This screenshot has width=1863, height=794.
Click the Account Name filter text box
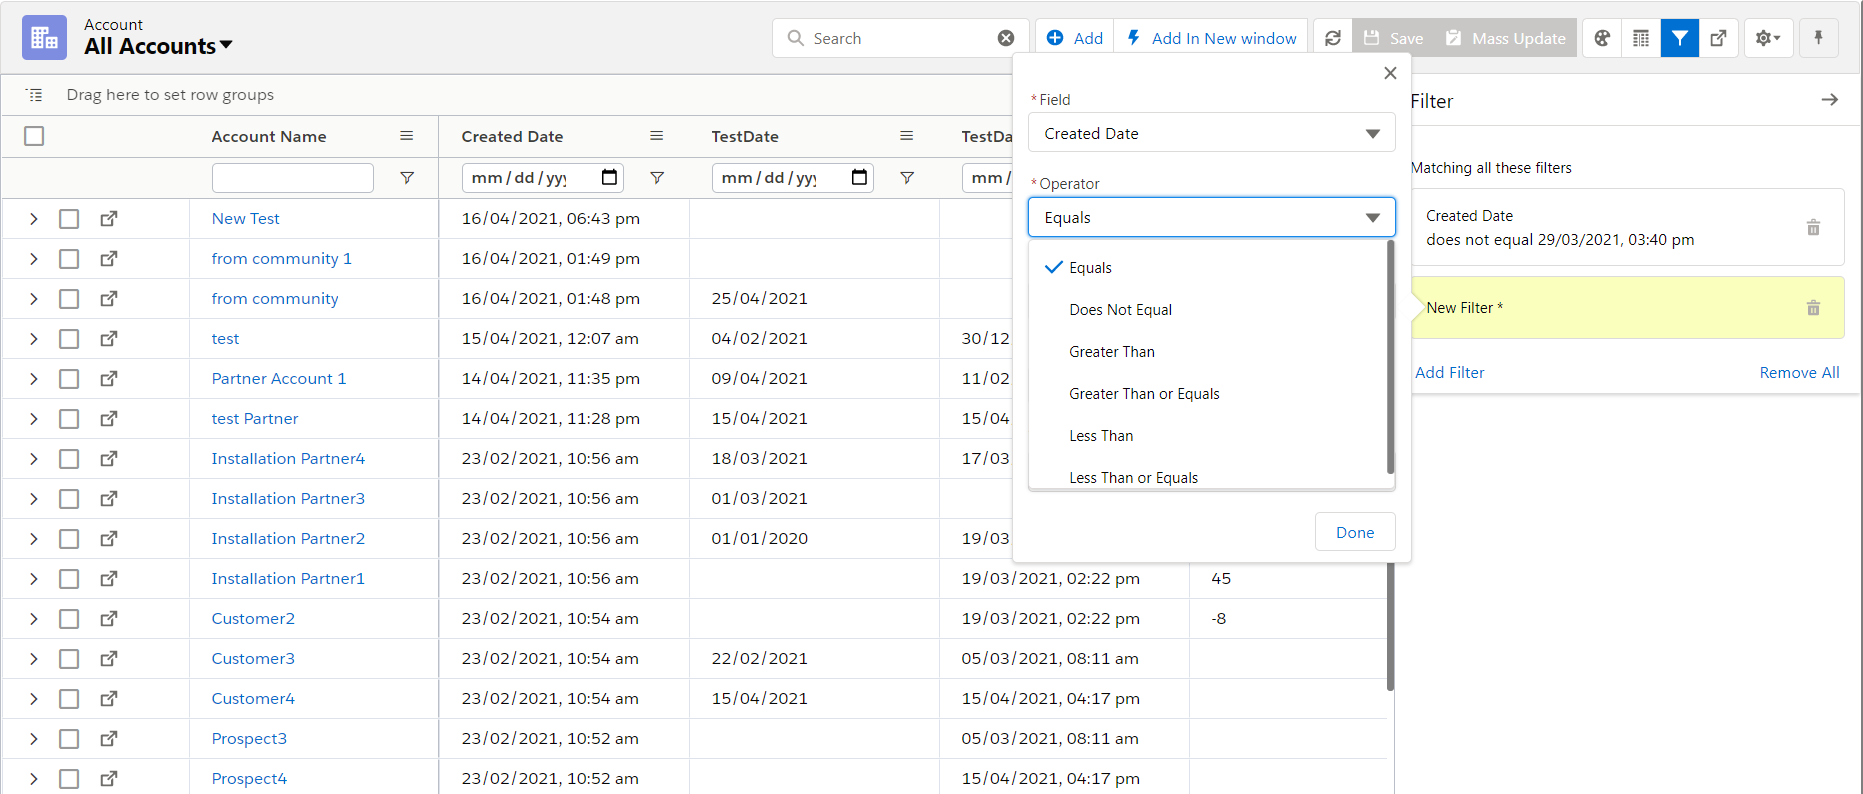point(292,177)
